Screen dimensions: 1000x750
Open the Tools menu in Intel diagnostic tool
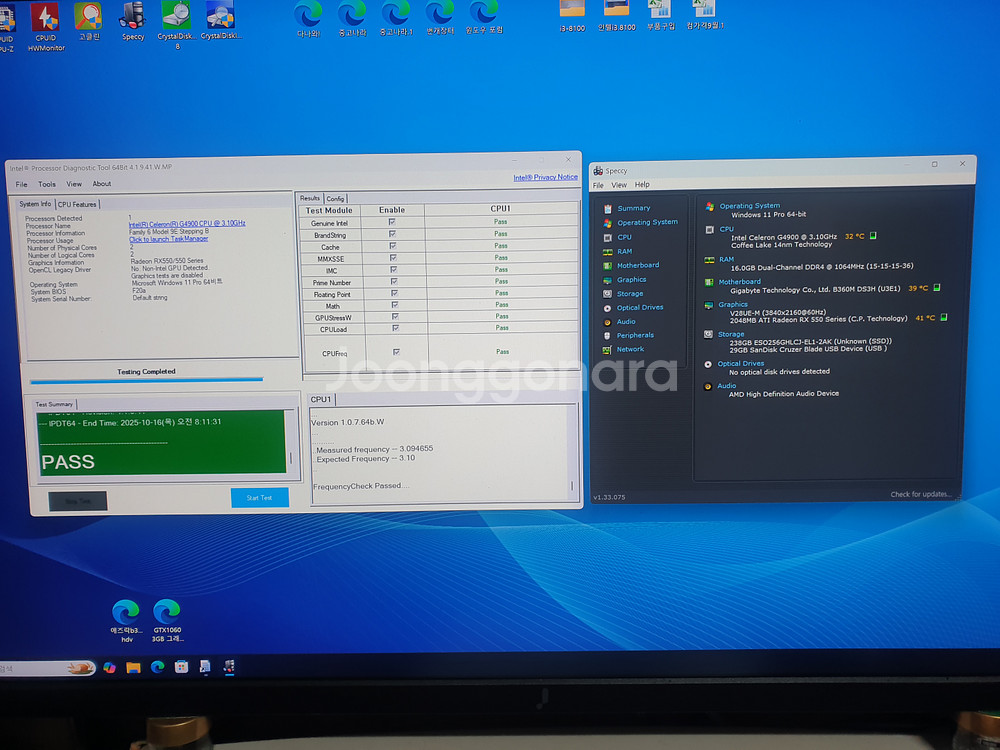[47, 184]
